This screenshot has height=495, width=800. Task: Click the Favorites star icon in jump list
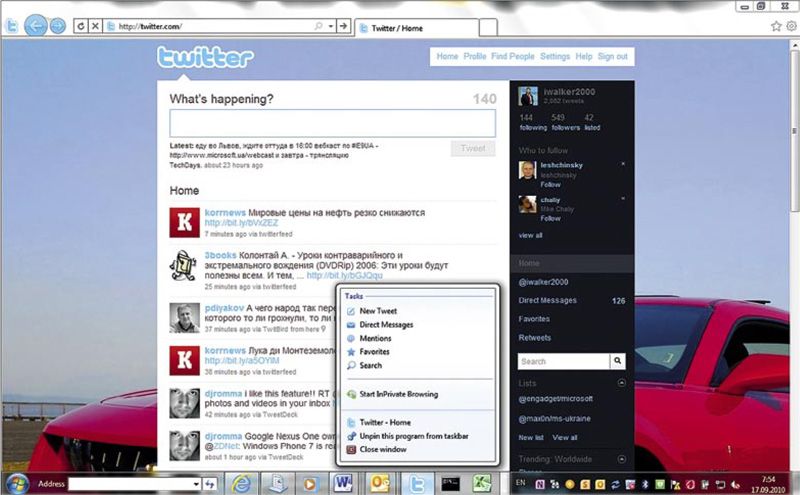point(350,352)
